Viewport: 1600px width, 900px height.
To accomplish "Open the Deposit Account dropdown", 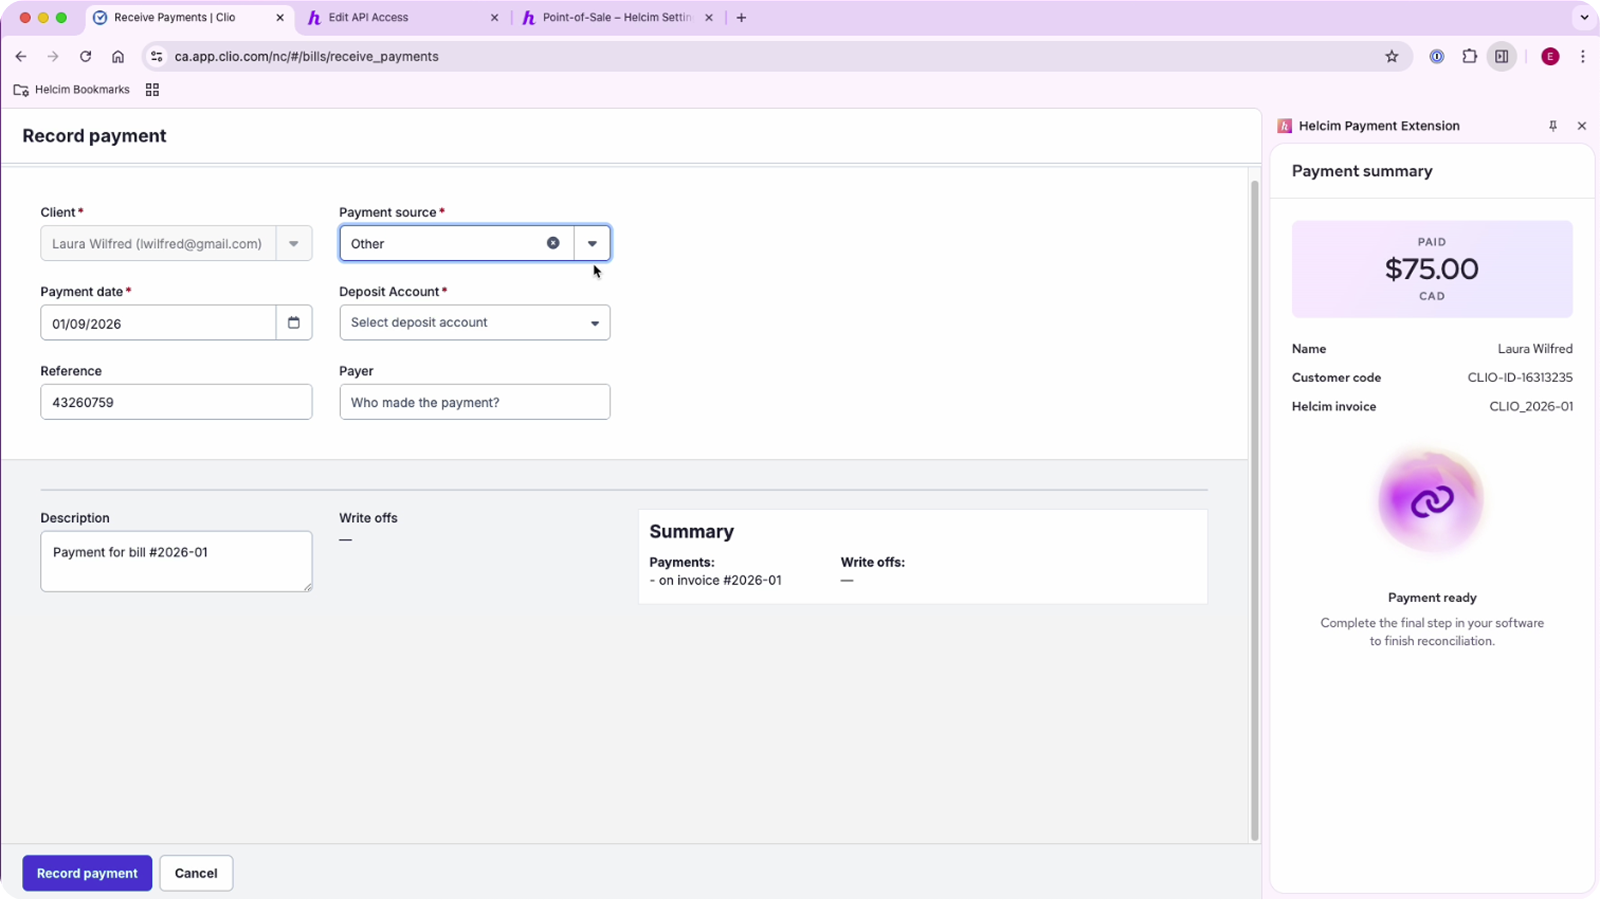I will click(475, 323).
